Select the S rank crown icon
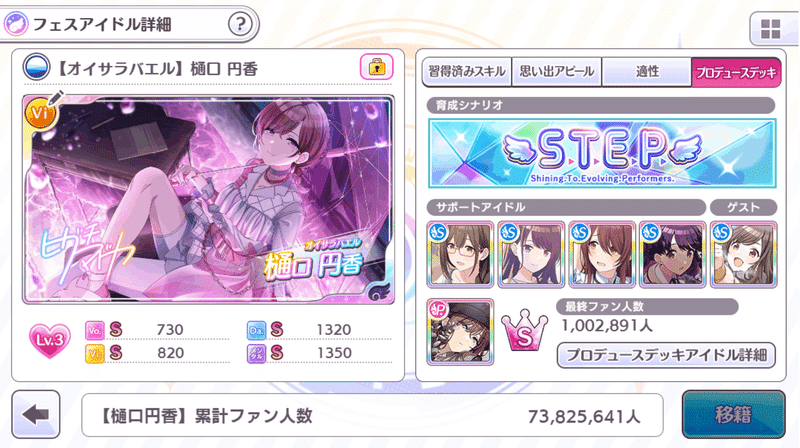 [x=524, y=332]
